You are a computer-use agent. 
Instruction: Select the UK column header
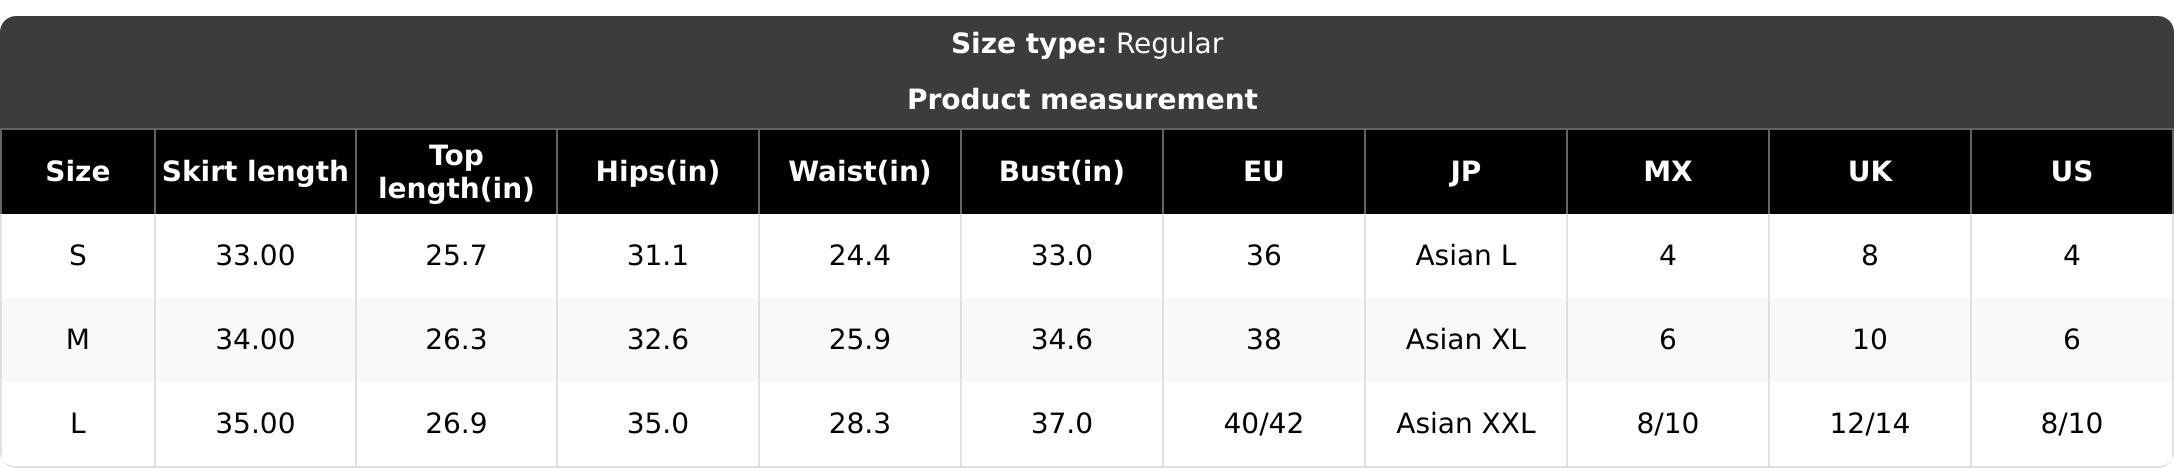tap(1870, 172)
